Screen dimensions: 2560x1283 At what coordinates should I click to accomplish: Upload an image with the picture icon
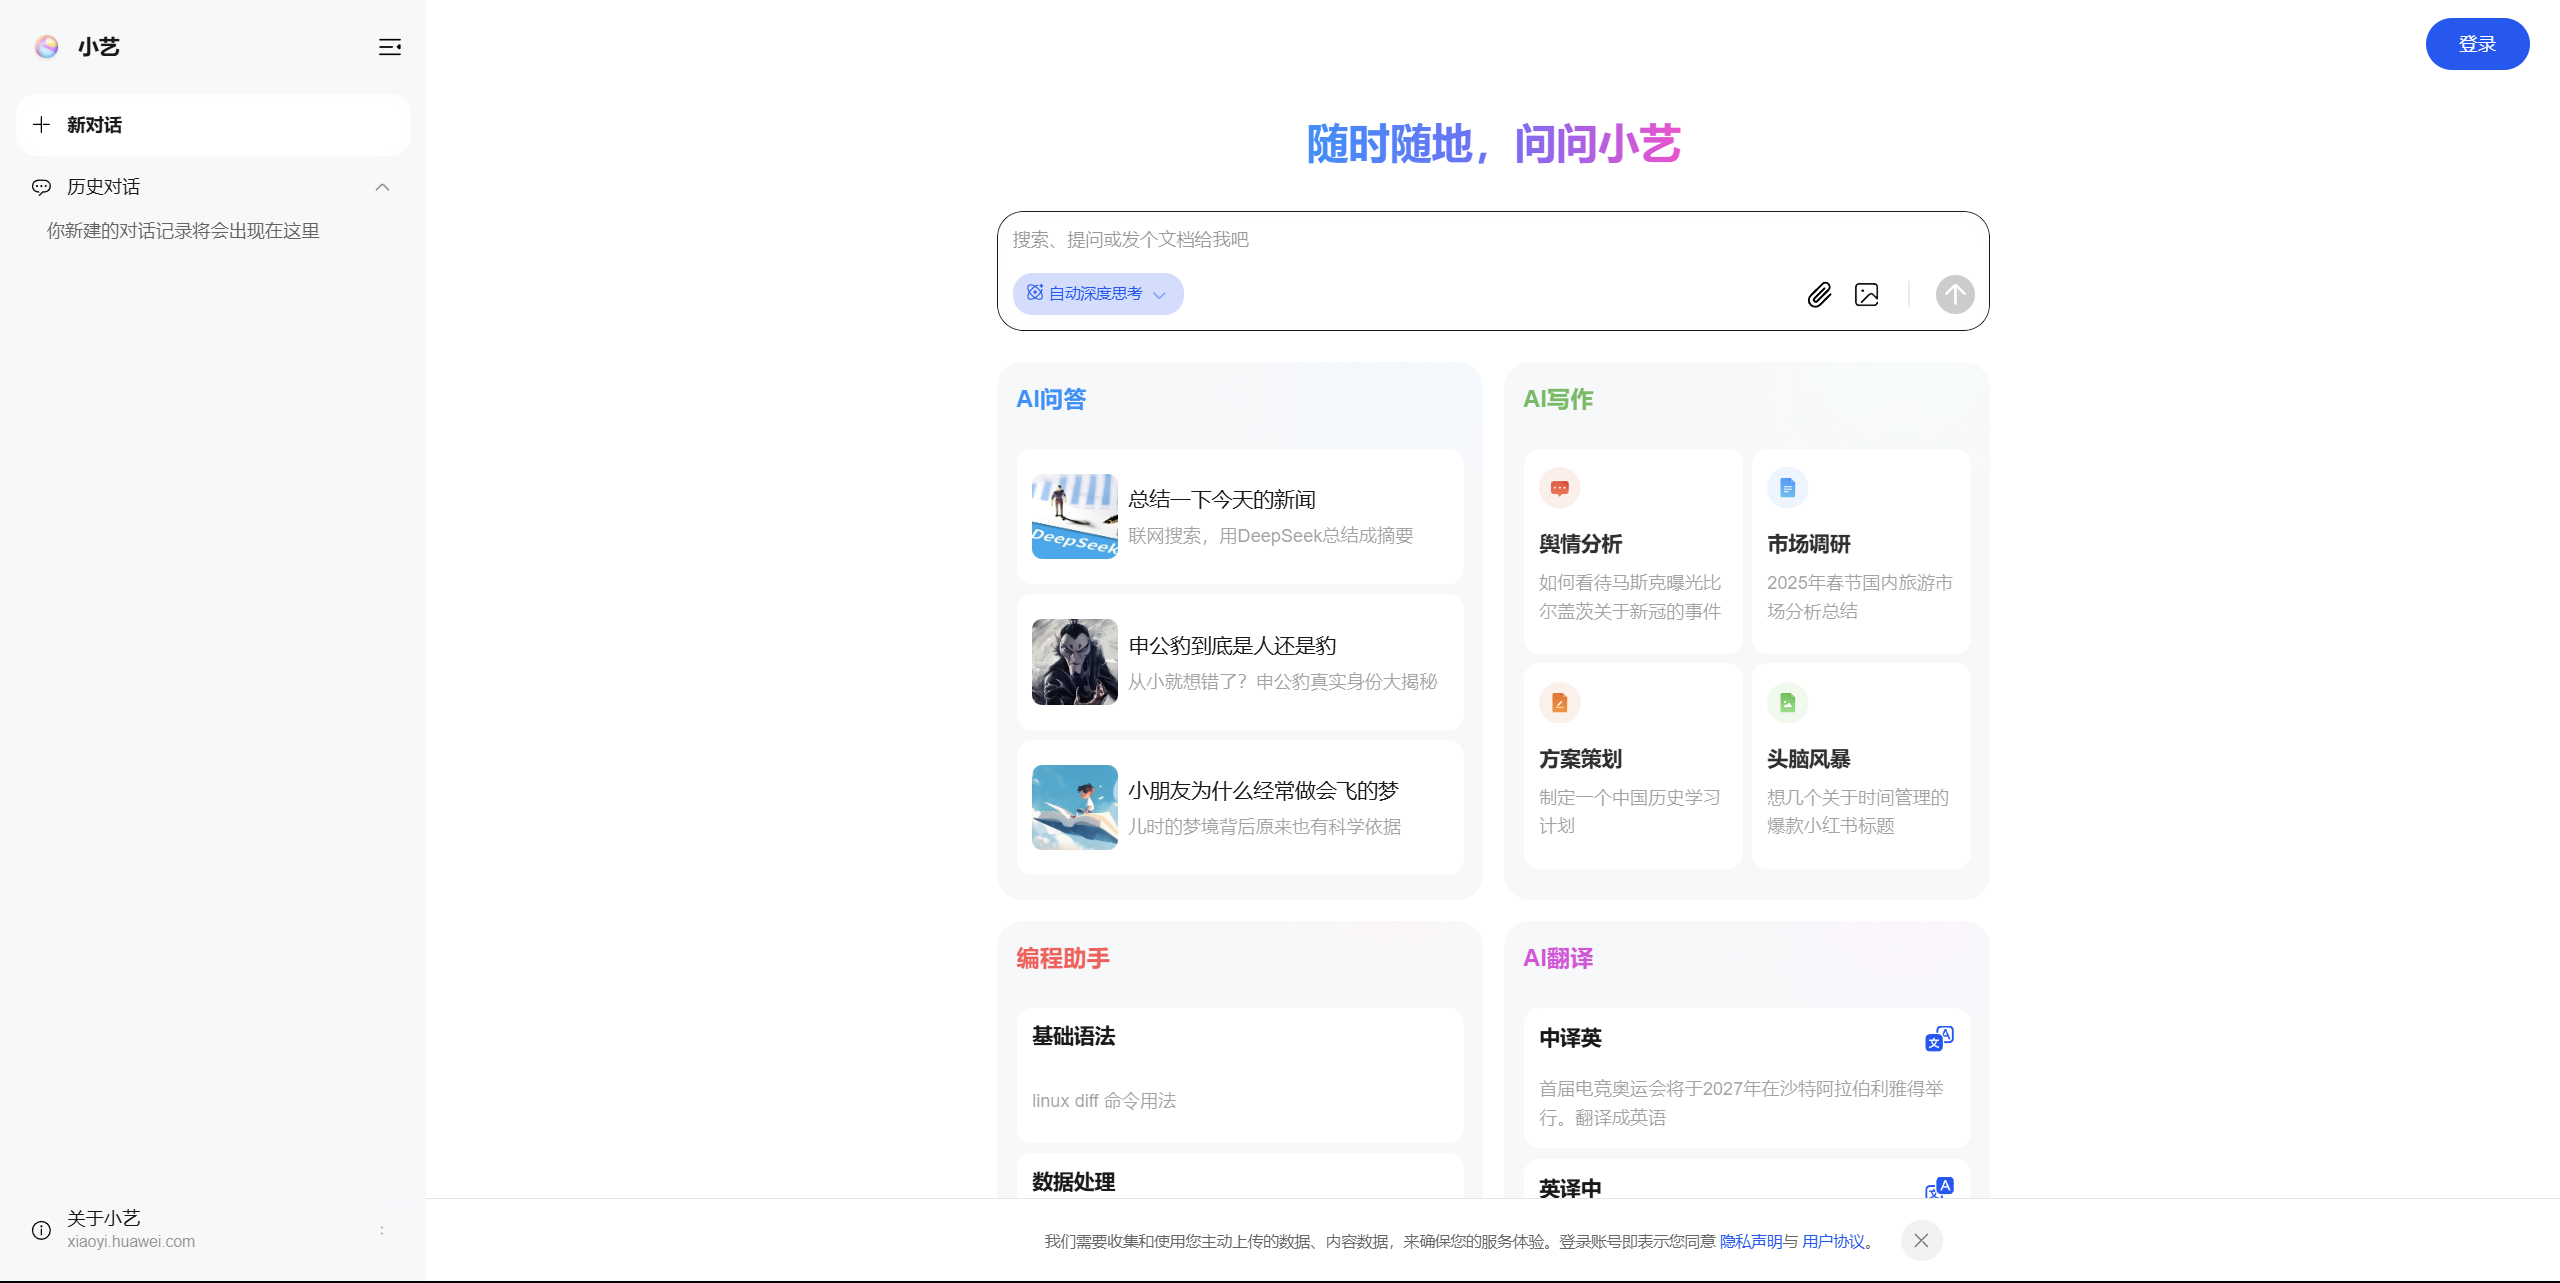click(1866, 294)
